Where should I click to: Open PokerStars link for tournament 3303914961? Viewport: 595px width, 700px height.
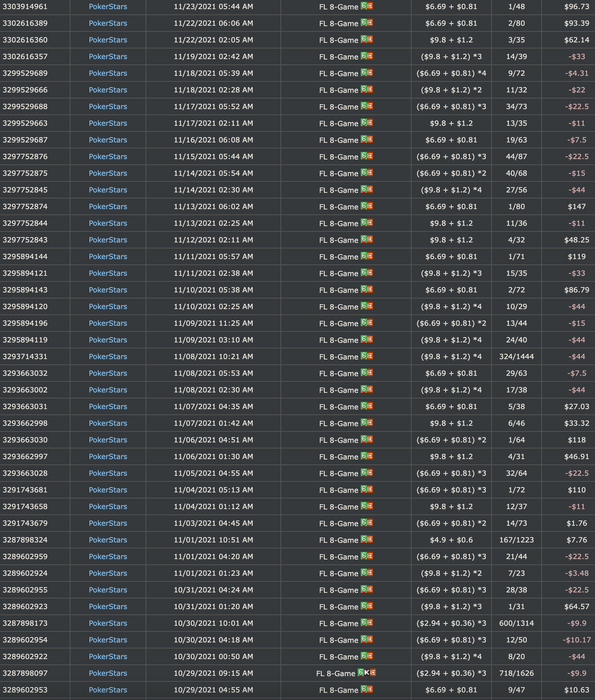pyautogui.click(x=108, y=7)
